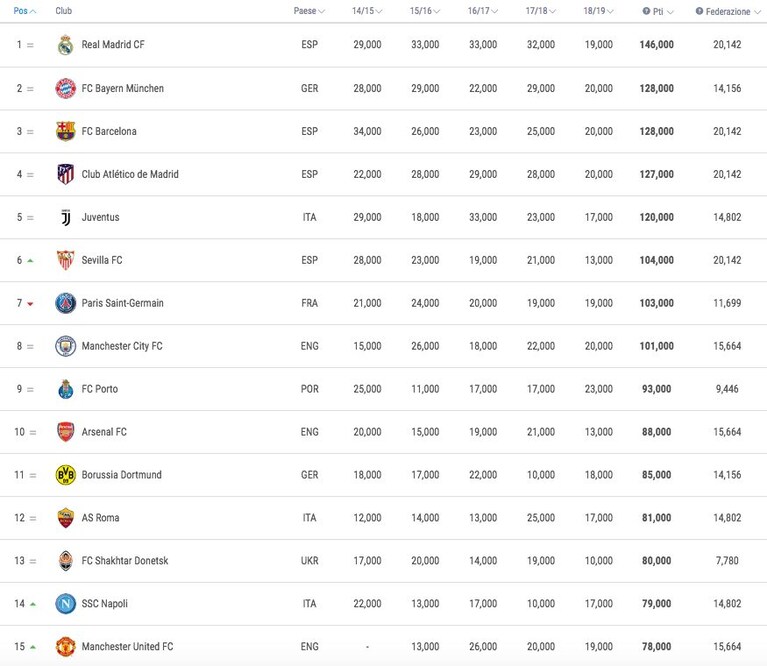Click the Real Madrid CF crest icon
The height and width of the screenshot is (666, 767).
coord(65,45)
